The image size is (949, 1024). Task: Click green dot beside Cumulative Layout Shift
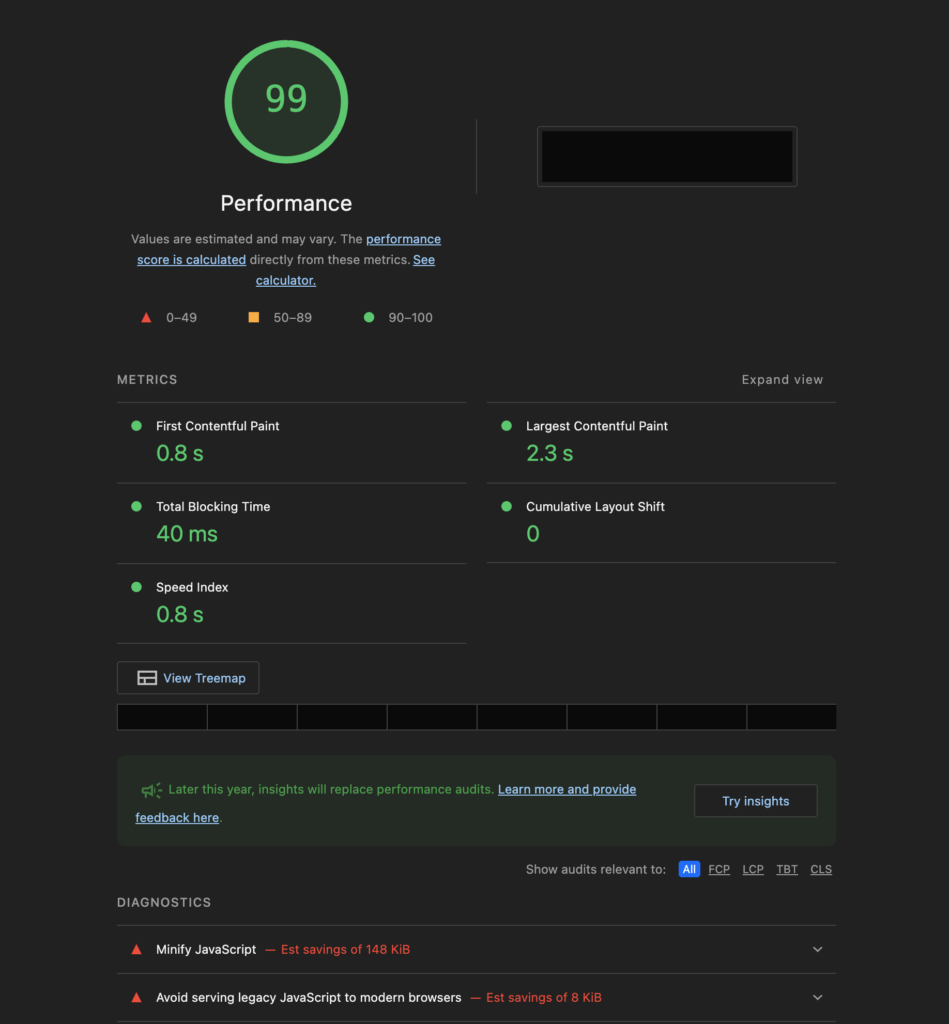pos(507,507)
